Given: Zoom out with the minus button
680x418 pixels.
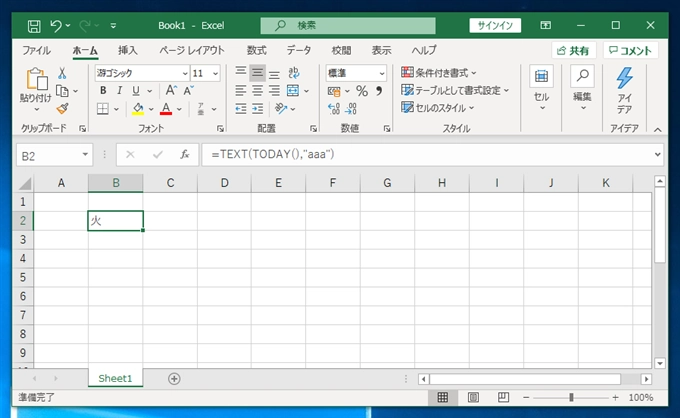Looking at the screenshot, I should coord(526,397).
